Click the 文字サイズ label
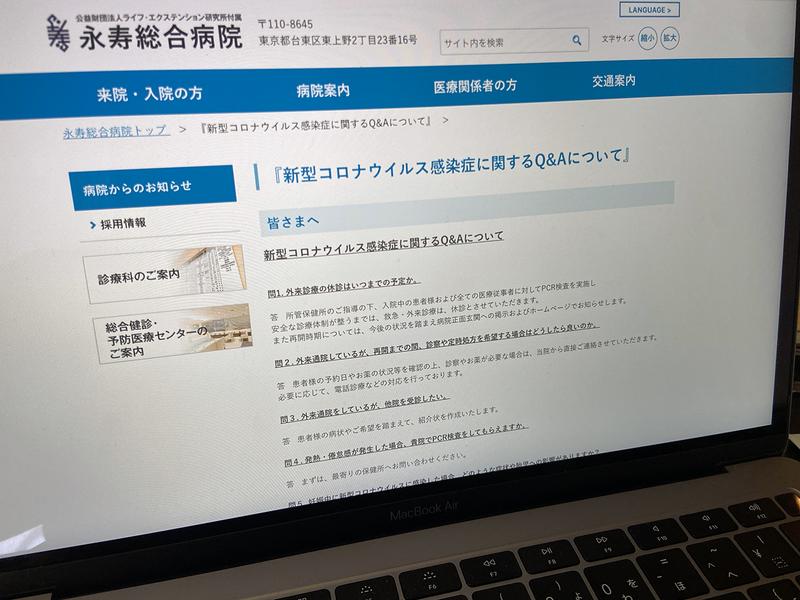 [x=617, y=39]
